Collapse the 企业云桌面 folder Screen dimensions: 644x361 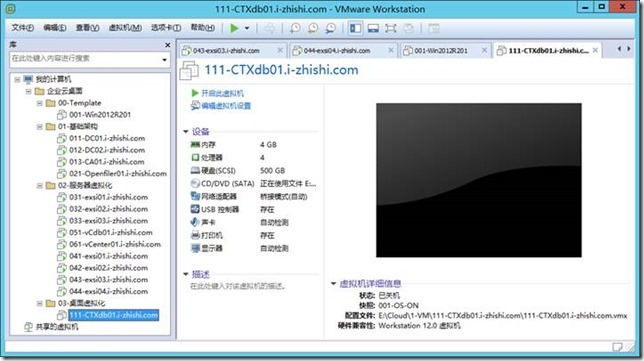click(28, 91)
